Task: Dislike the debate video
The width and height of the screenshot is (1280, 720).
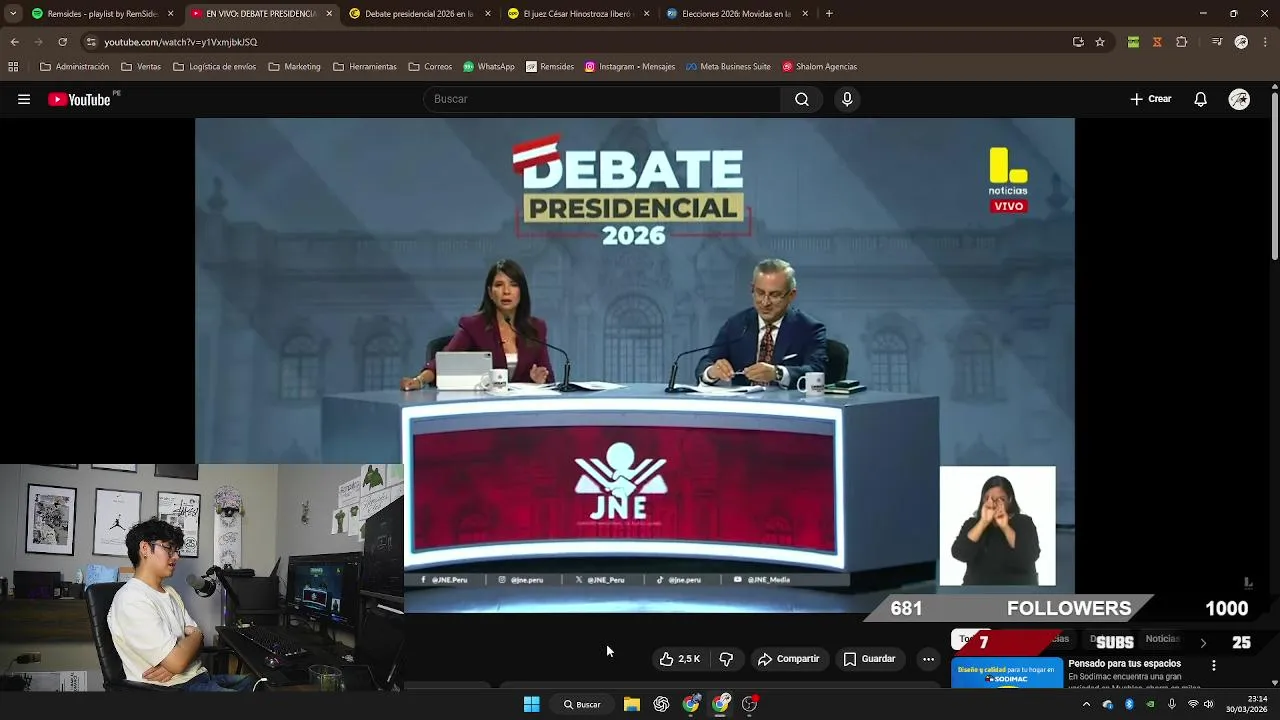Action: click(726, 659)
